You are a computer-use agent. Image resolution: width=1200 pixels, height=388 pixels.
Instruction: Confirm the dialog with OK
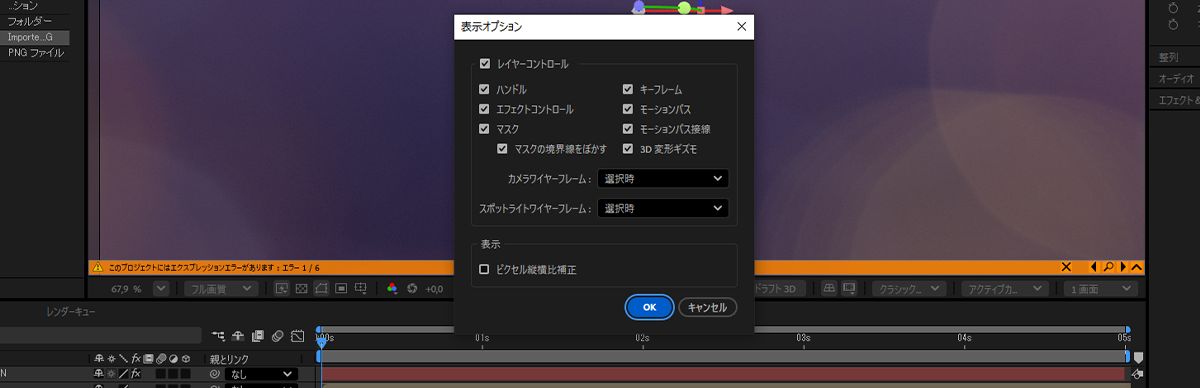tap(649, 307)
